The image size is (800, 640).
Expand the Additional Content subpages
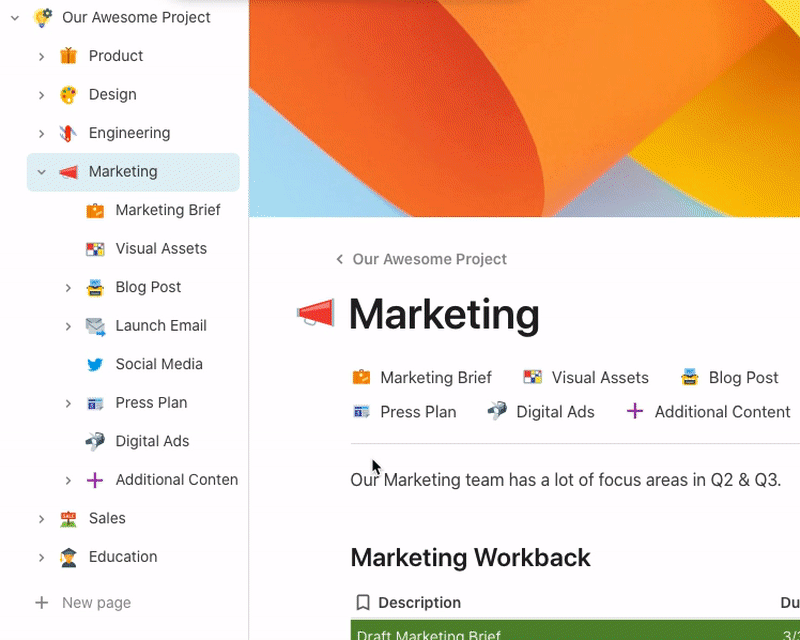tap(68, 480)
